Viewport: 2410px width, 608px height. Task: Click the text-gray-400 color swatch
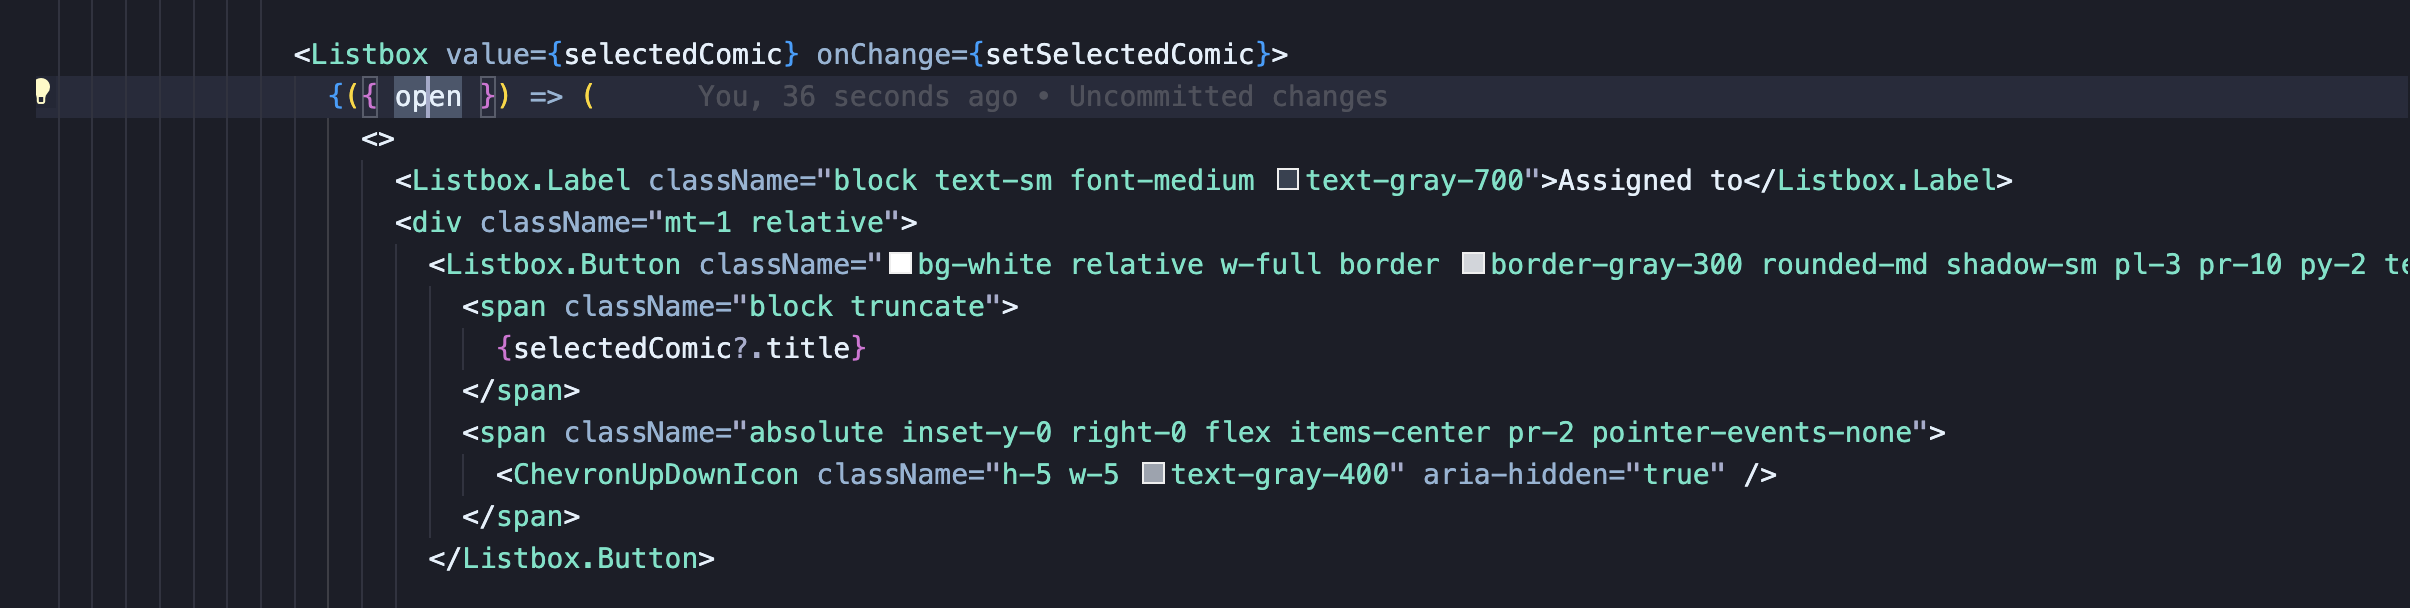tap(1153, 474)
